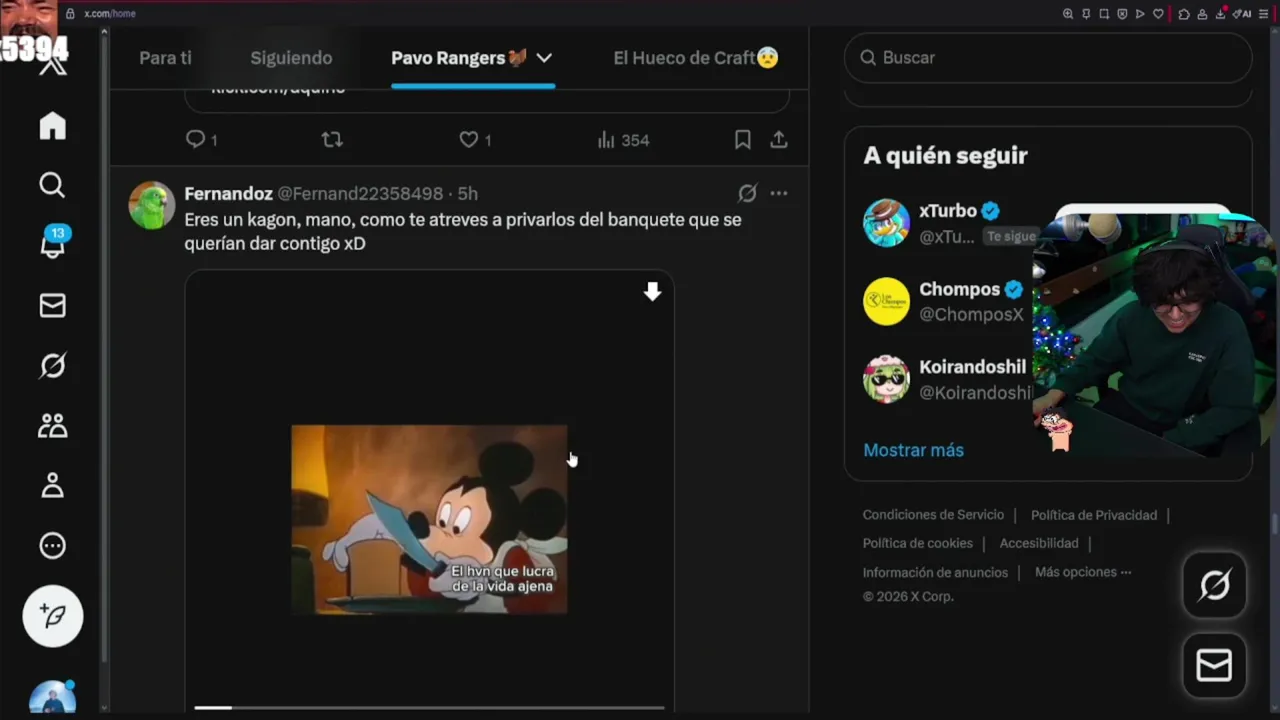Click the compose Post feather button
This screenshot has width=1280, height=720.
coord(53,616)
